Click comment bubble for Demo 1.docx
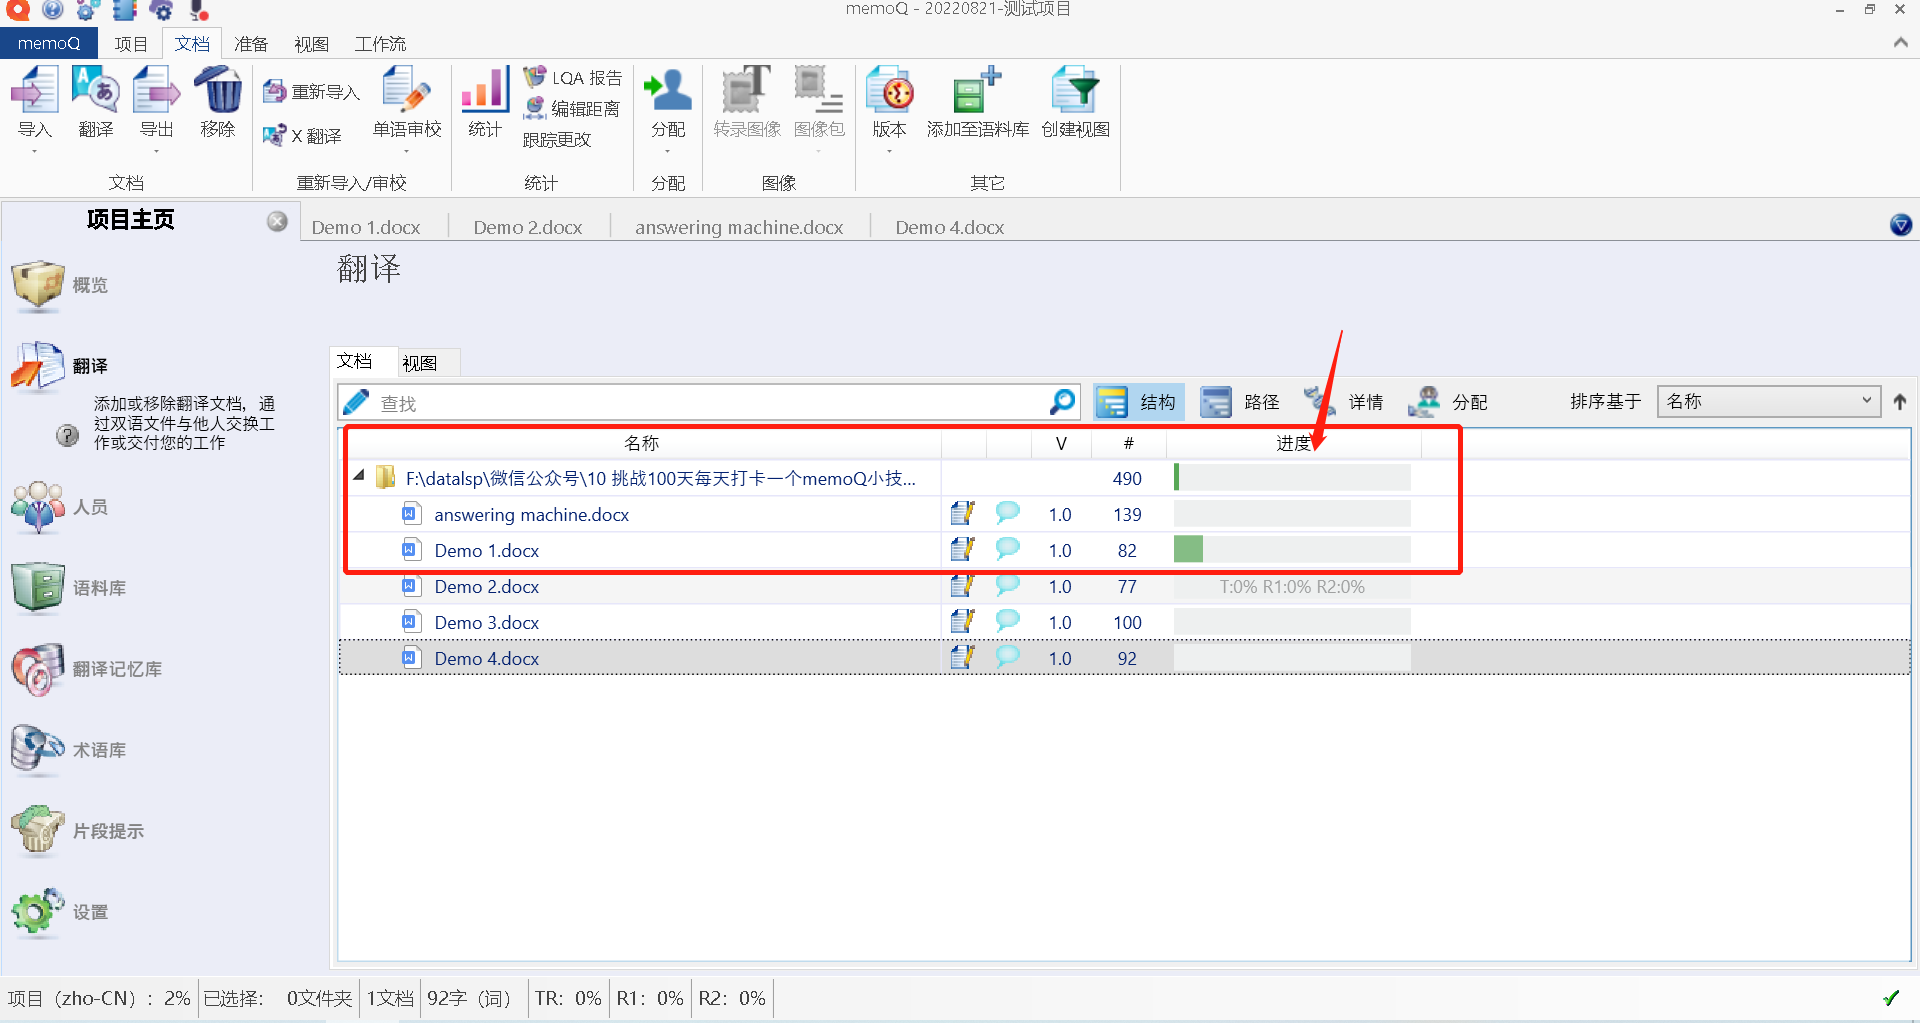The width and height of the screenshot is (1920, 1023). [x=1007, y=549]
